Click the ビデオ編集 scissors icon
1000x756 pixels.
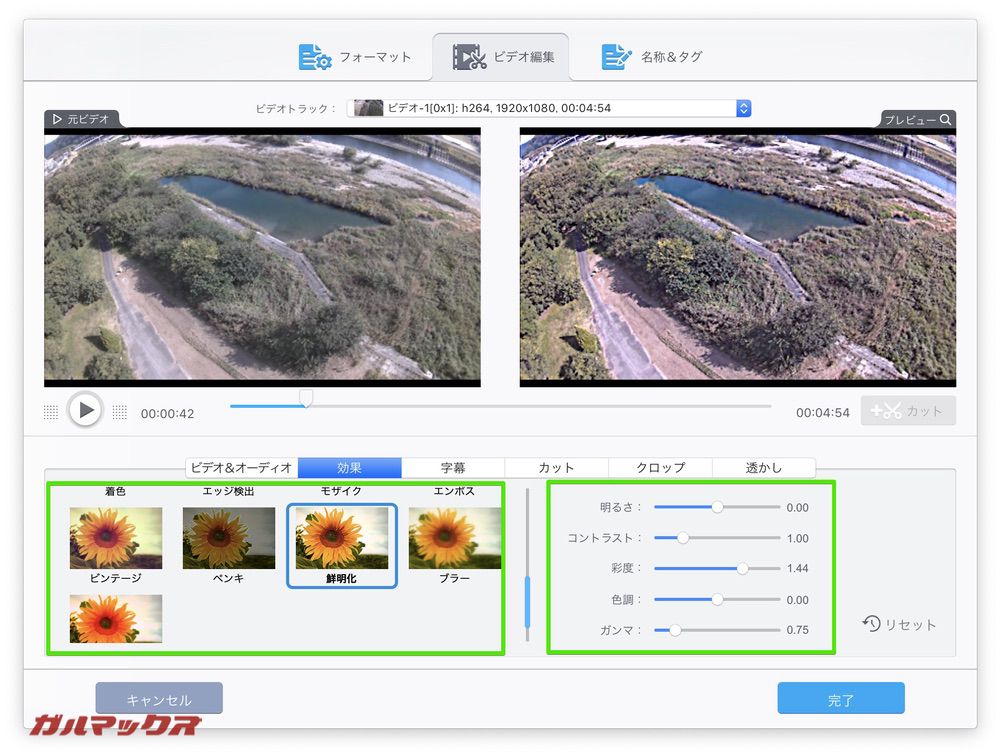[x=465, y=56]
